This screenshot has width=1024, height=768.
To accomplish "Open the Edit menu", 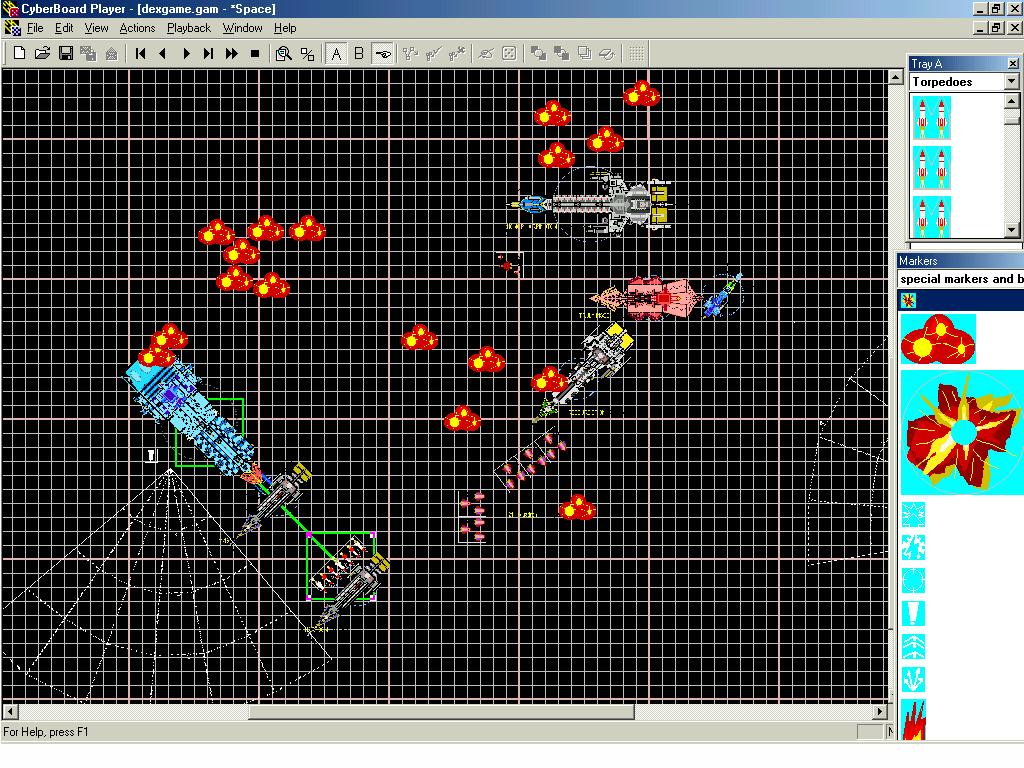I will (x=63, y=28).
